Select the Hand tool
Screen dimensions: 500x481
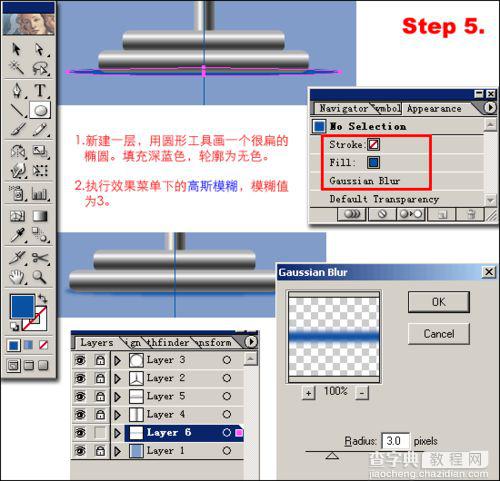[x=17, y=276]
